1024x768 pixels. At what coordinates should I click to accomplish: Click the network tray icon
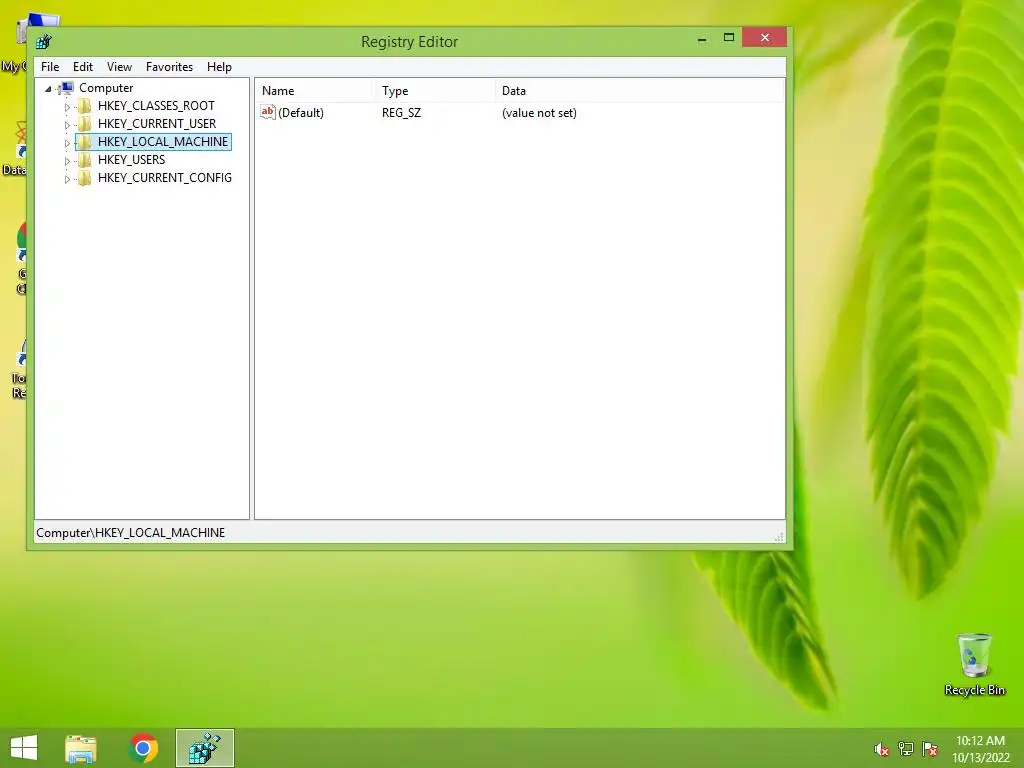pos(906,749)
